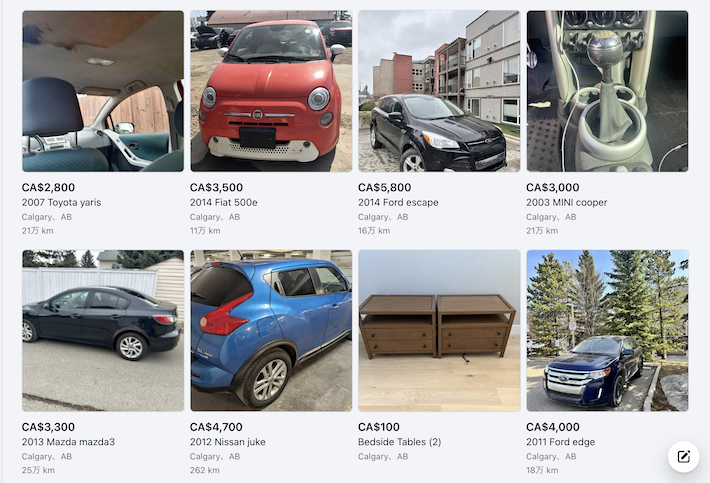The image size is (710, 483).
Task: Open the 2007 Toyota yaris listing photo
Action: click(103, 91)
